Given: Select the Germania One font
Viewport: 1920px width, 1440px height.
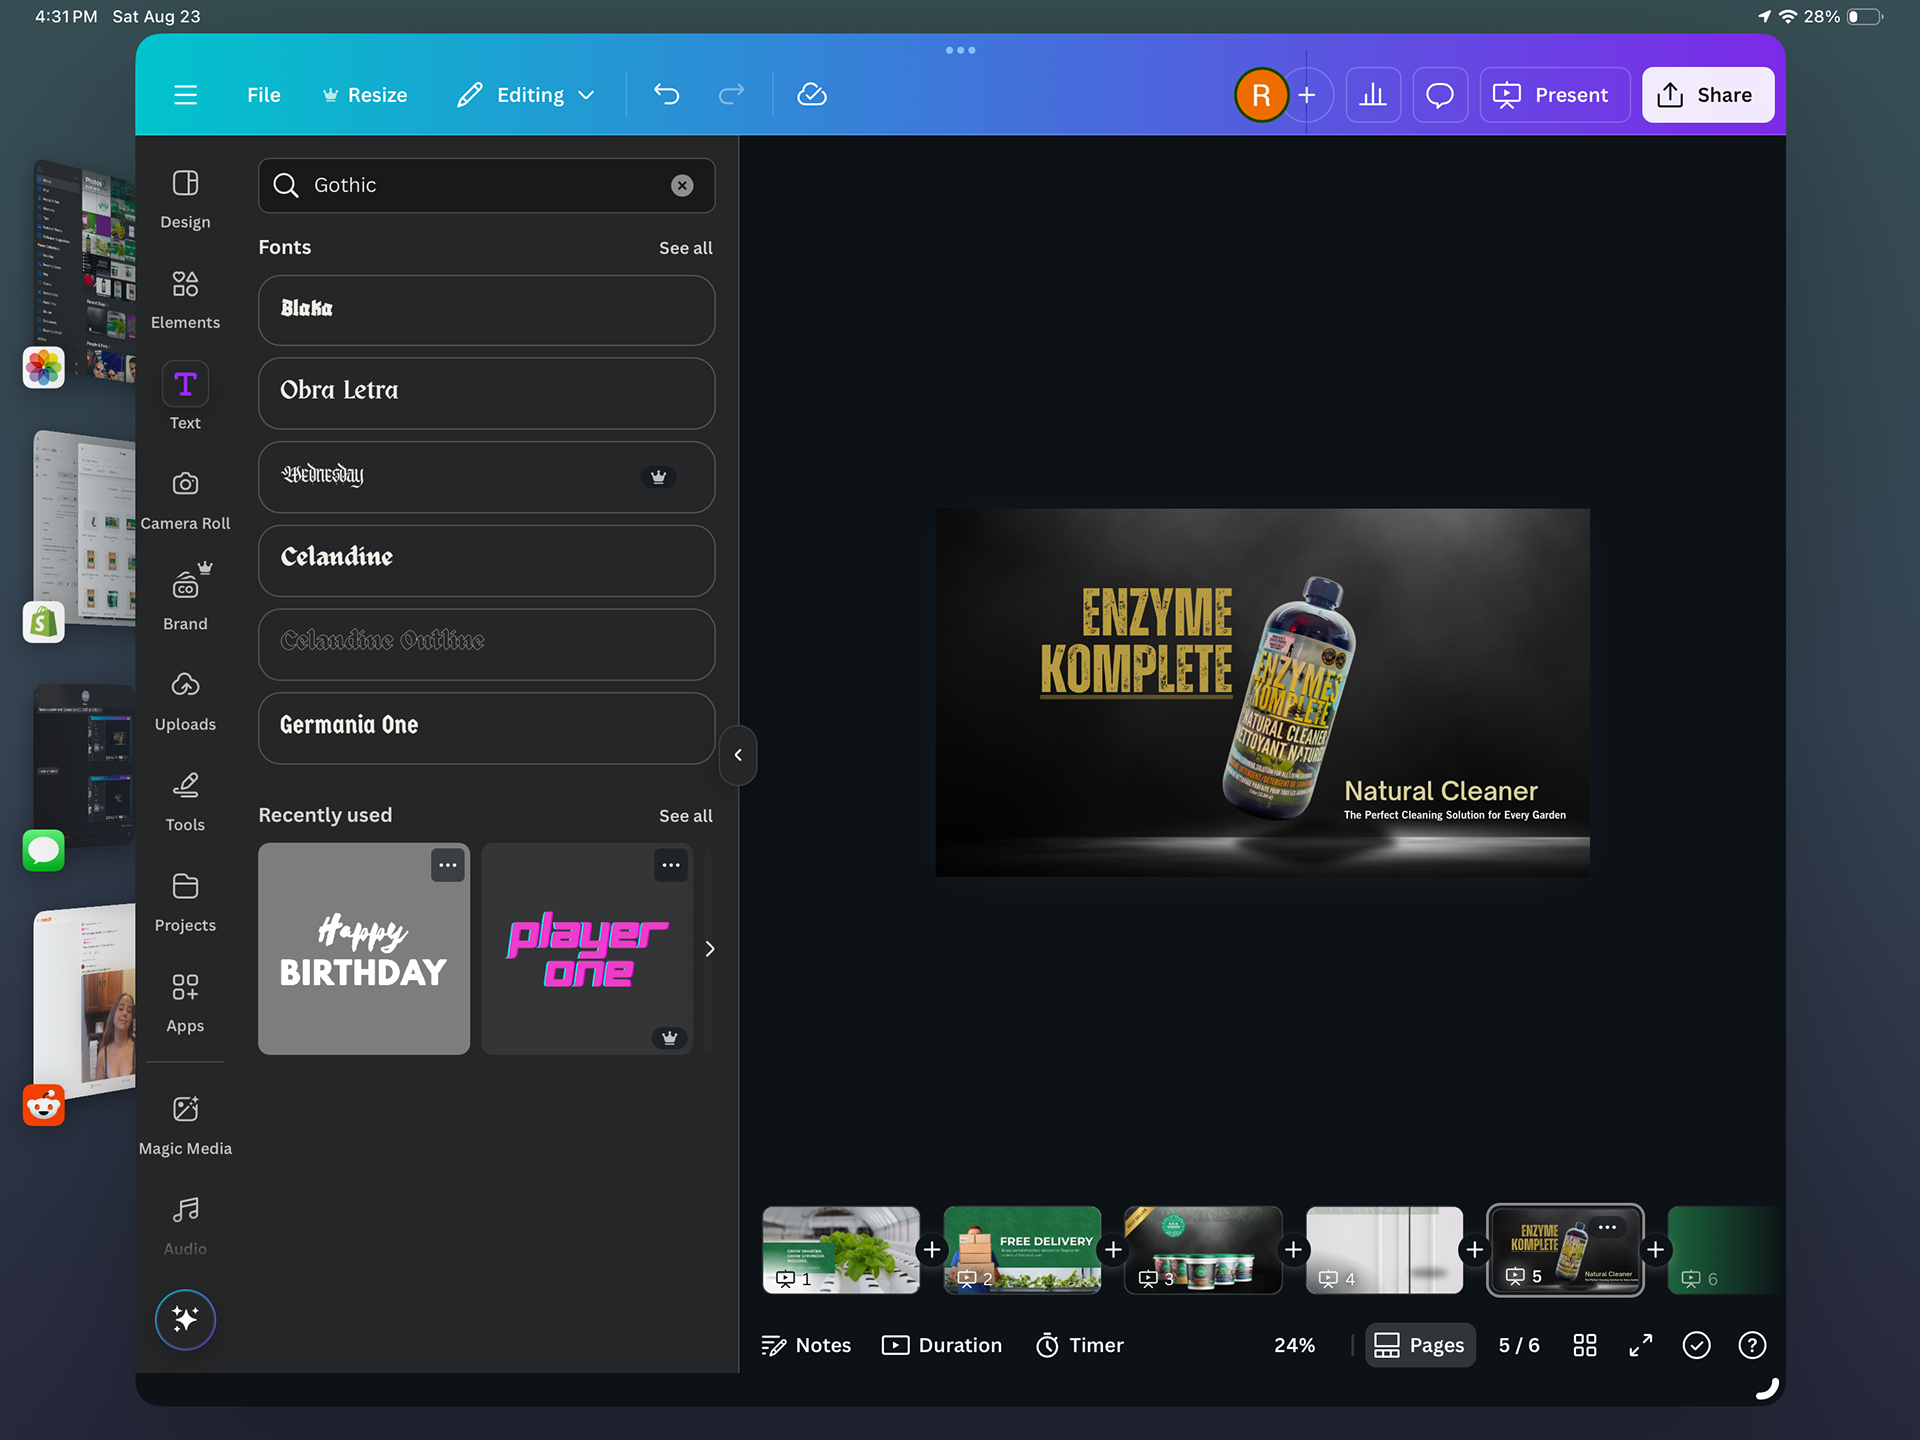Looking at the screenshot, I should pyautogui.click(x=486, y=727).
